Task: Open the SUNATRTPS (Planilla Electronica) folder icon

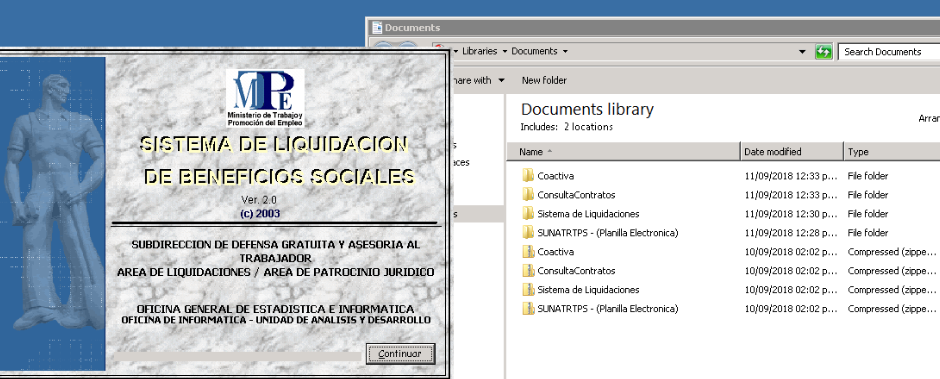Action: tap(528, 233)
